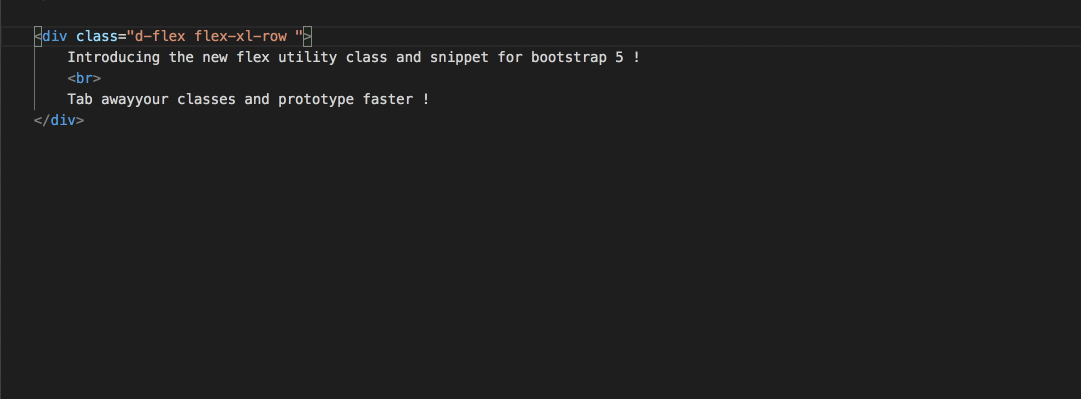This screenshot has width=1081, height=399.
Task: Click the closing div tag
Action: [59, 120]
